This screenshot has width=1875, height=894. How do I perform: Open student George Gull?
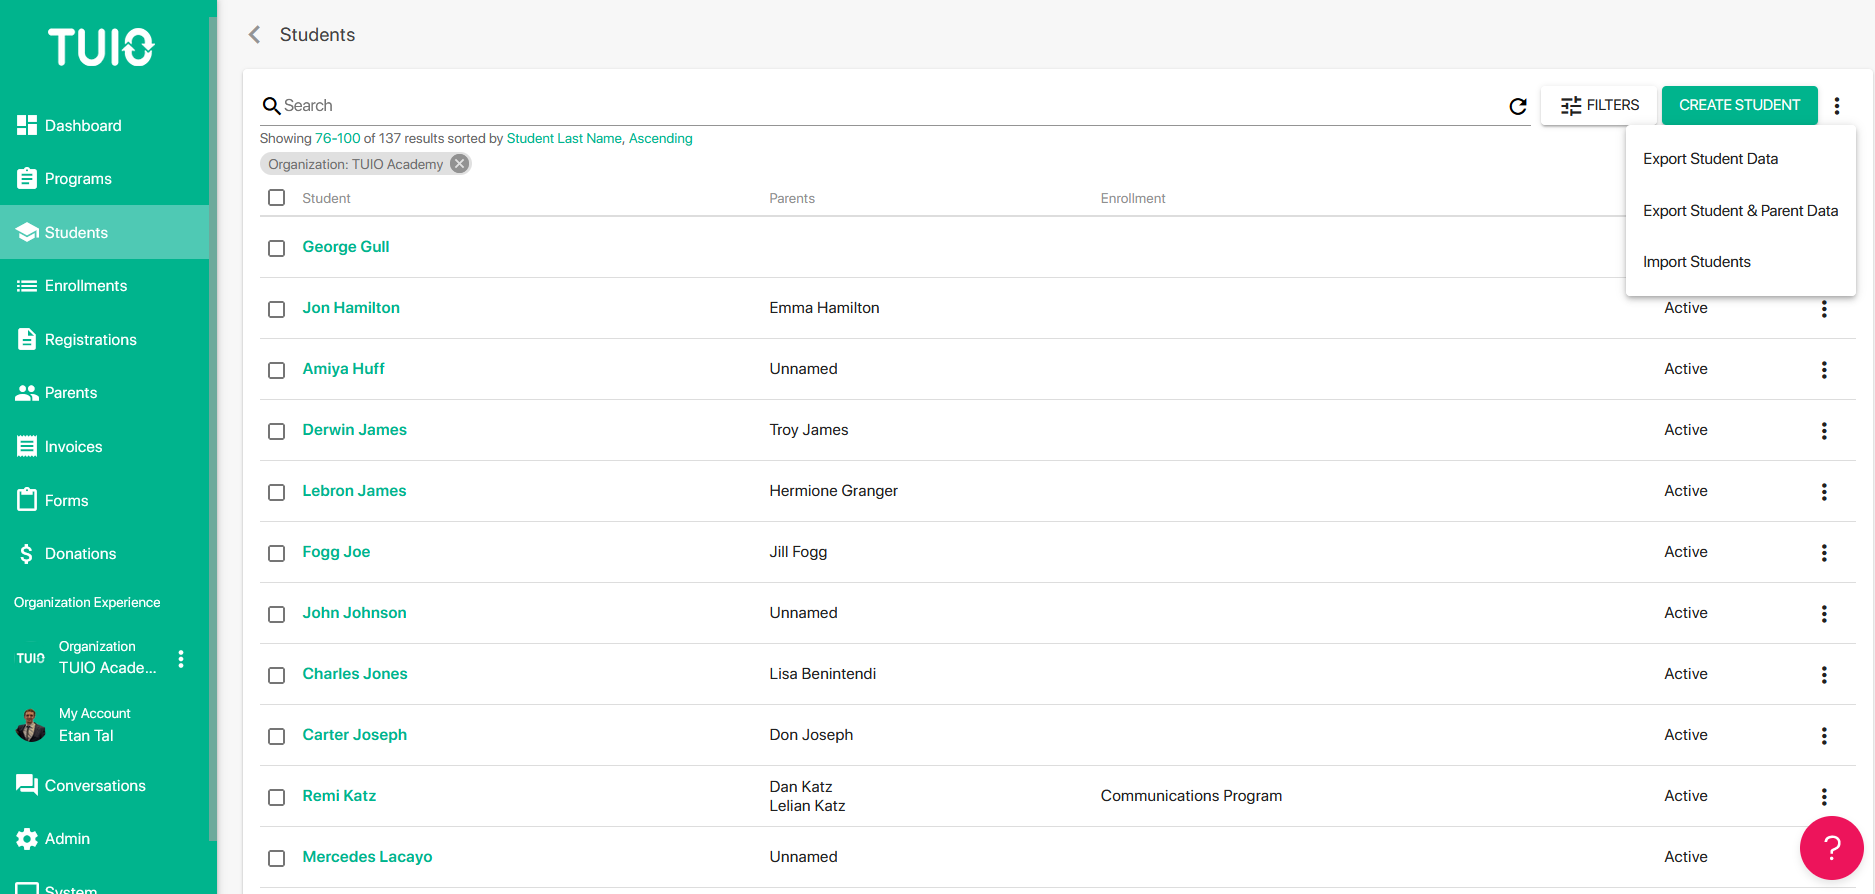(346, 247)
